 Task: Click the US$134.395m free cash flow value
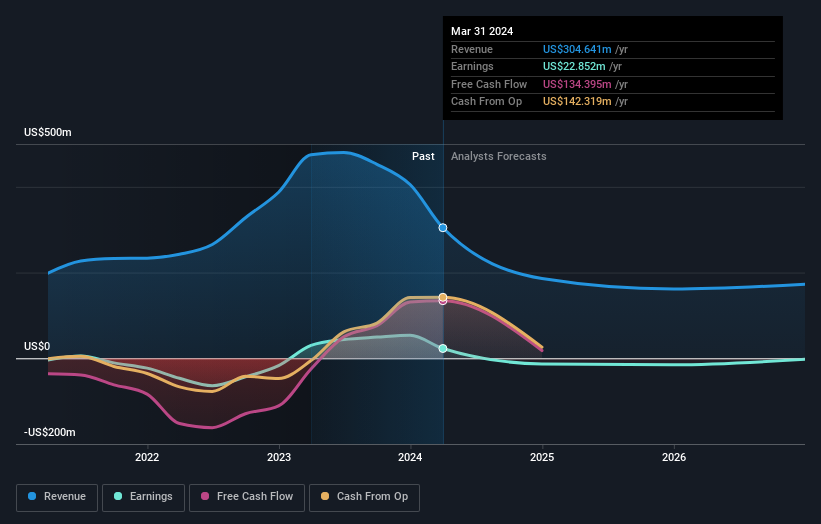pos(577,84)
